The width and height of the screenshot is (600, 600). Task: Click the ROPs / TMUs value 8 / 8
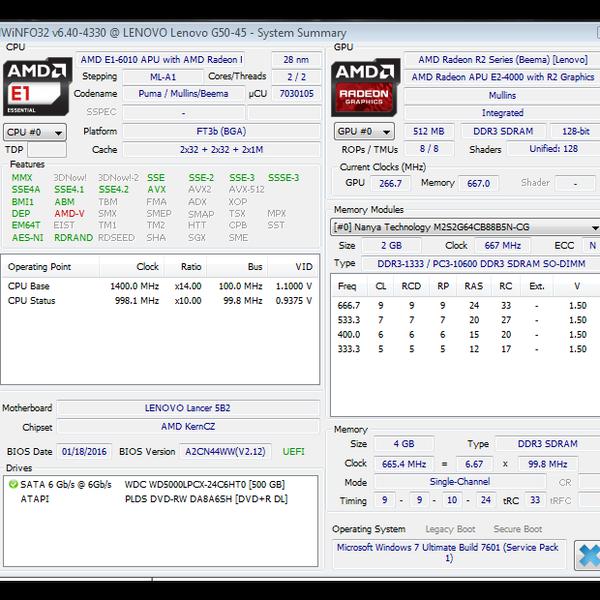coord(429,149)
